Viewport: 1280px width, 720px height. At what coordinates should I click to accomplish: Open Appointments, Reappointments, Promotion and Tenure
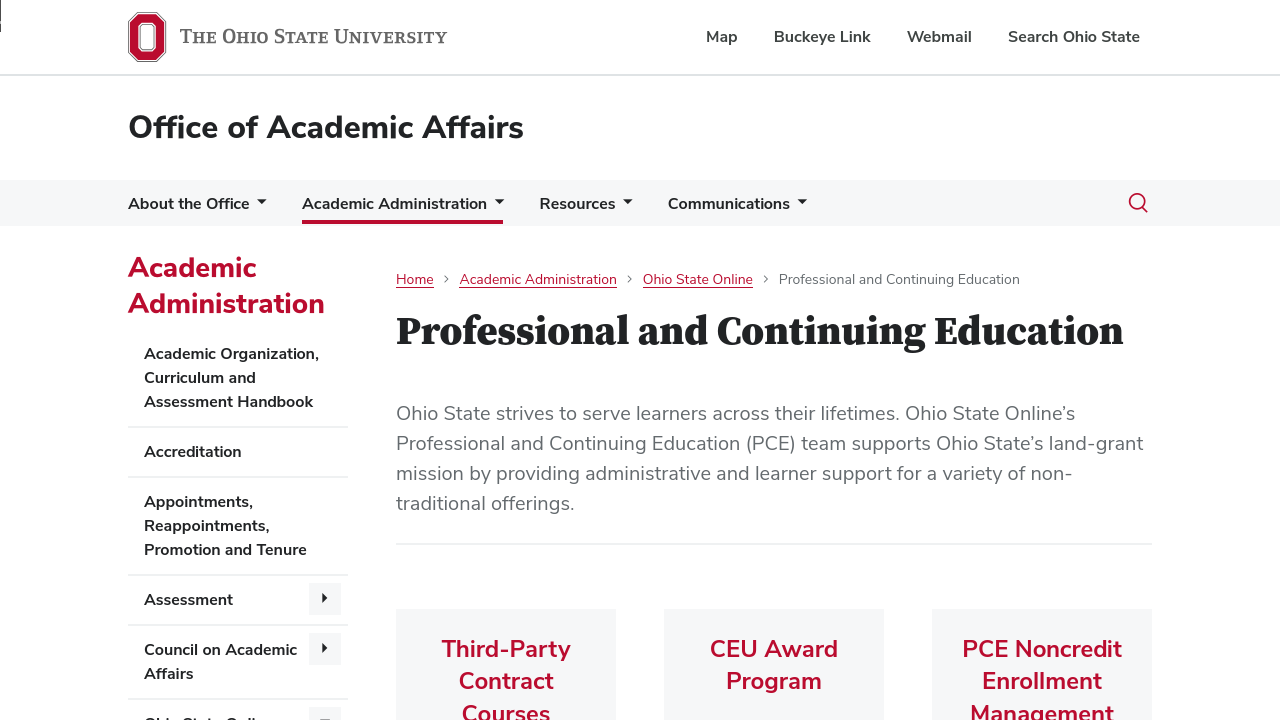[x=225, y=526]
